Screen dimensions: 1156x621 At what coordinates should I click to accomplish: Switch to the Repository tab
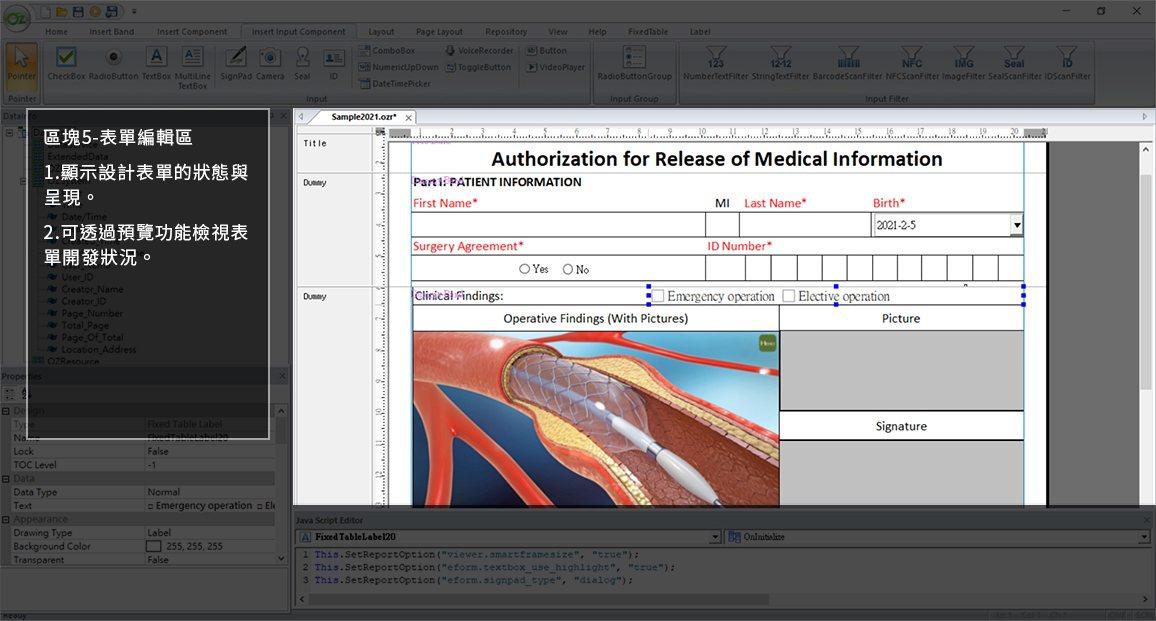(x=506, y=32)
